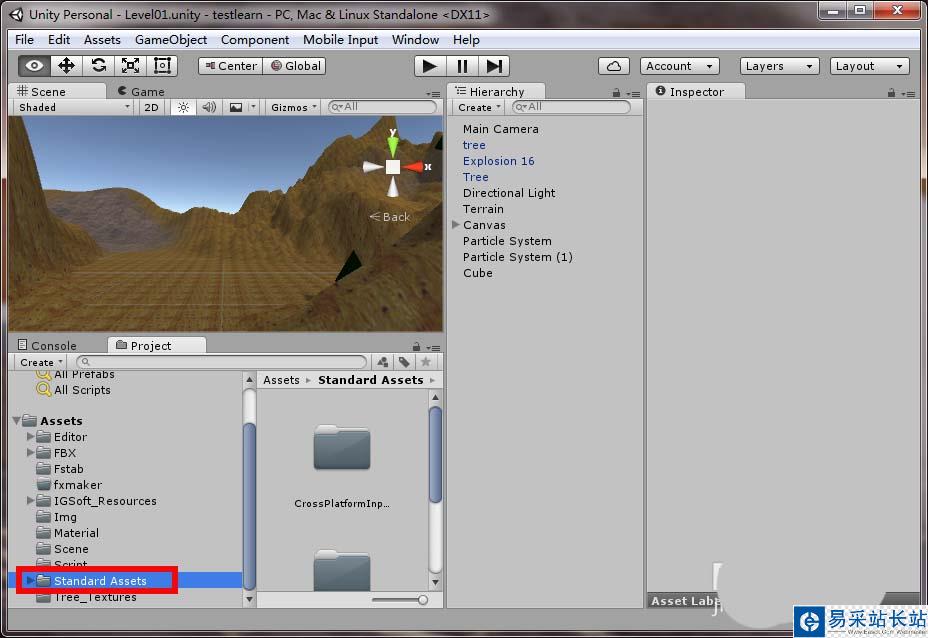Open the Gizmos dropdown
The height and width of the screenshot is (638, 928).
[294, 107]
